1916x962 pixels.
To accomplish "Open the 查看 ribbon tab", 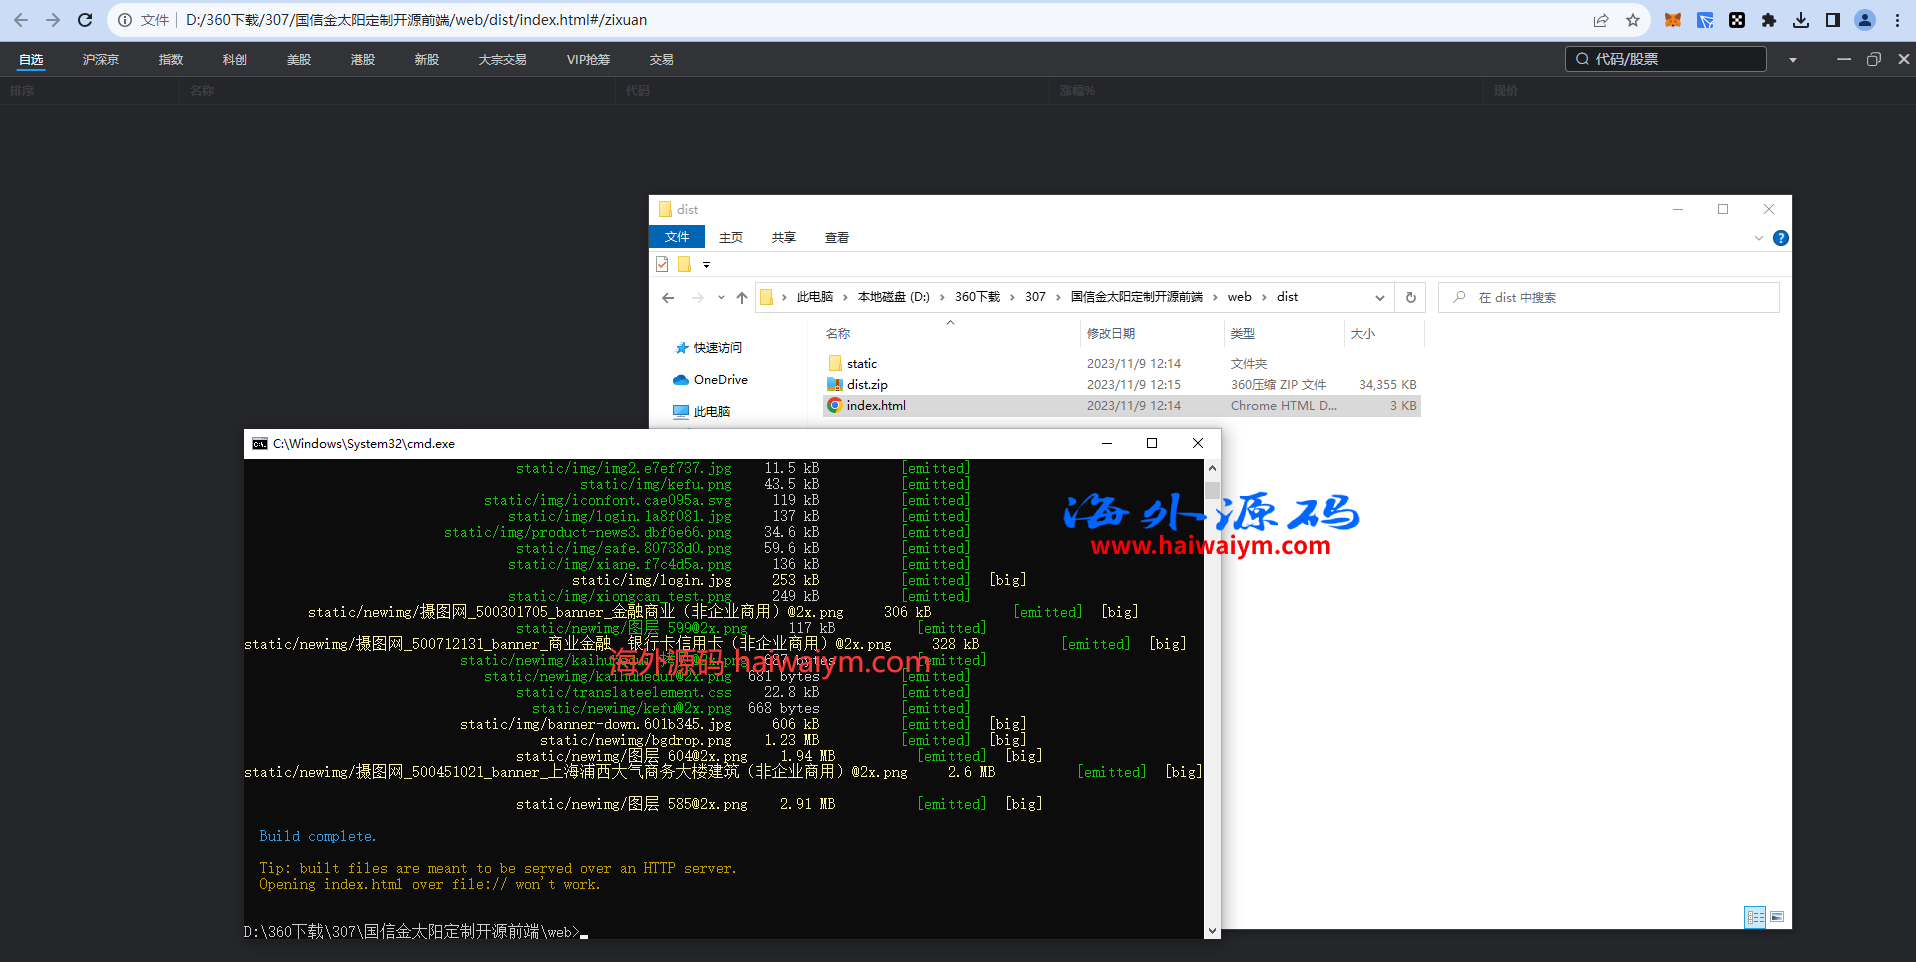I will 836,238.
